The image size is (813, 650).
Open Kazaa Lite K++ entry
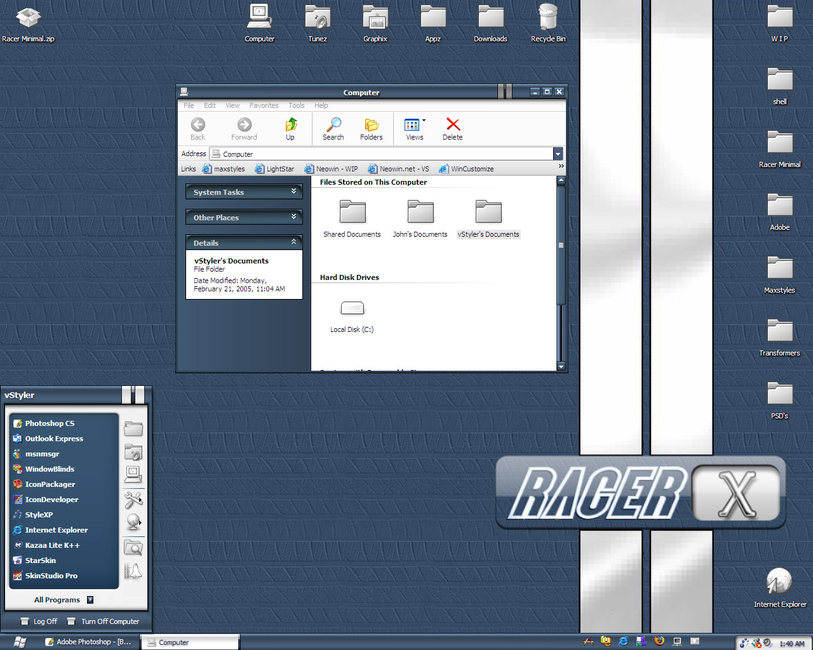52,545
